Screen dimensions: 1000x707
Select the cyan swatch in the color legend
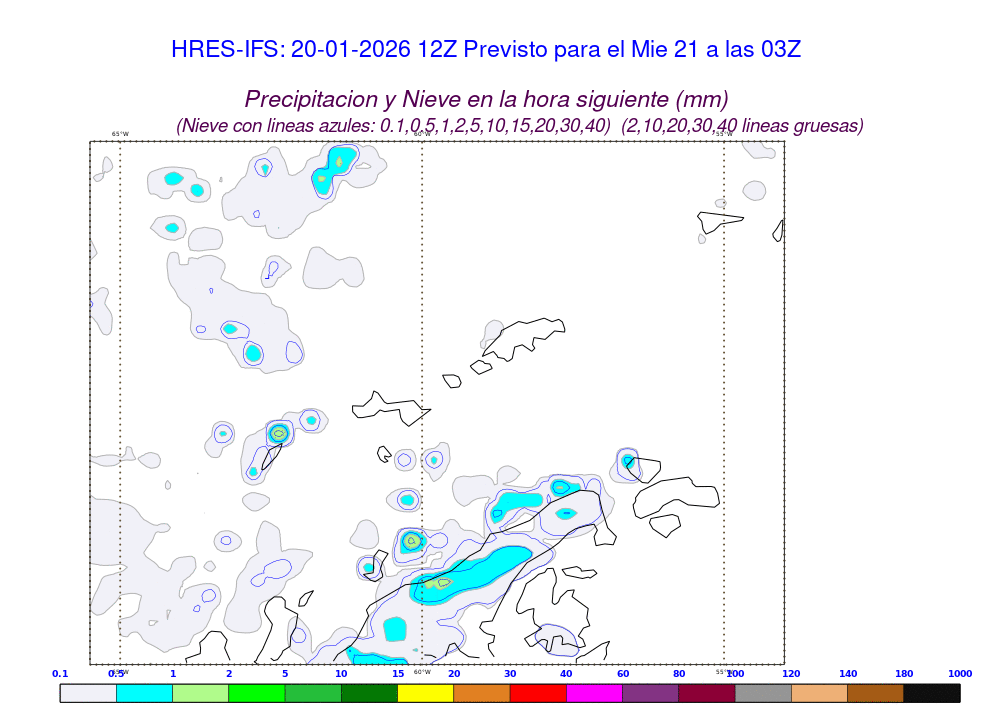click(144, 692)
